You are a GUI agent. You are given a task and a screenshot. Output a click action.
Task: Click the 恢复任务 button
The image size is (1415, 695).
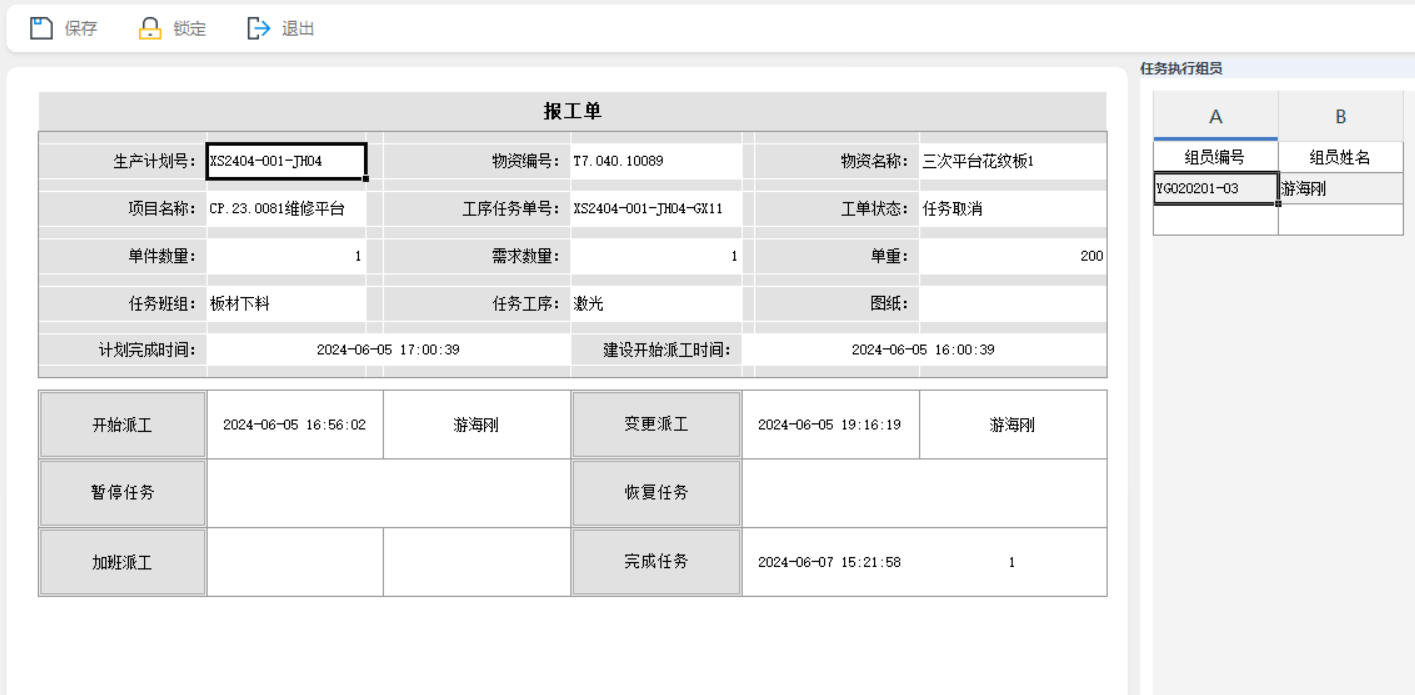[x=656, y=493]
